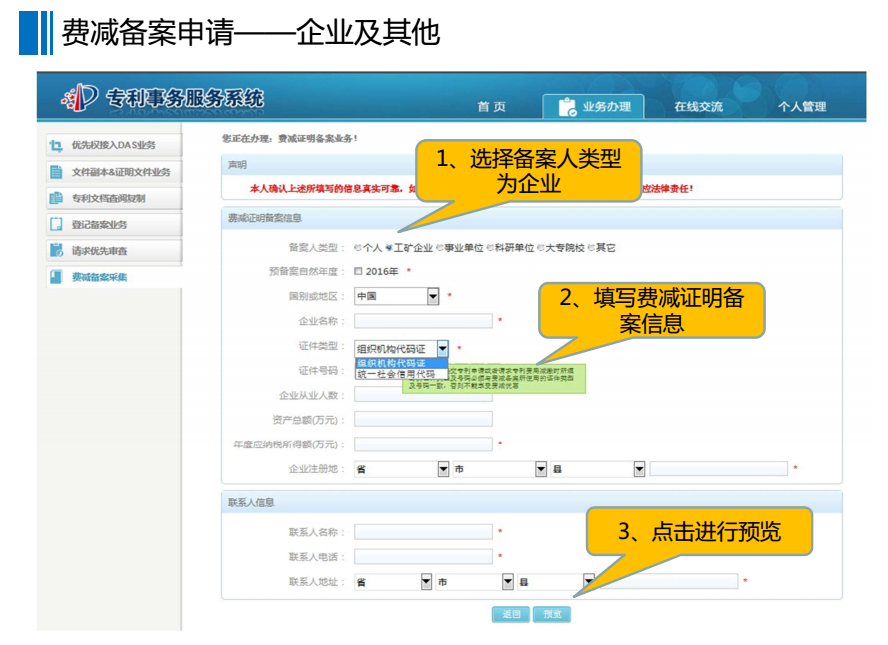Select 请求优先审查 menu entry
The image size is (888, 645).
(114, 250)
